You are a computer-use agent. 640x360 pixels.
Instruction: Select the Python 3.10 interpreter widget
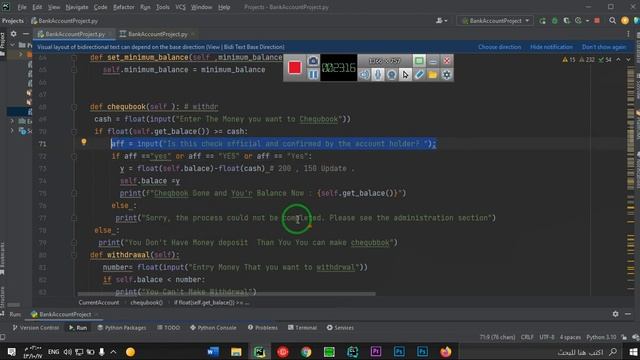(x=601, y=338)
